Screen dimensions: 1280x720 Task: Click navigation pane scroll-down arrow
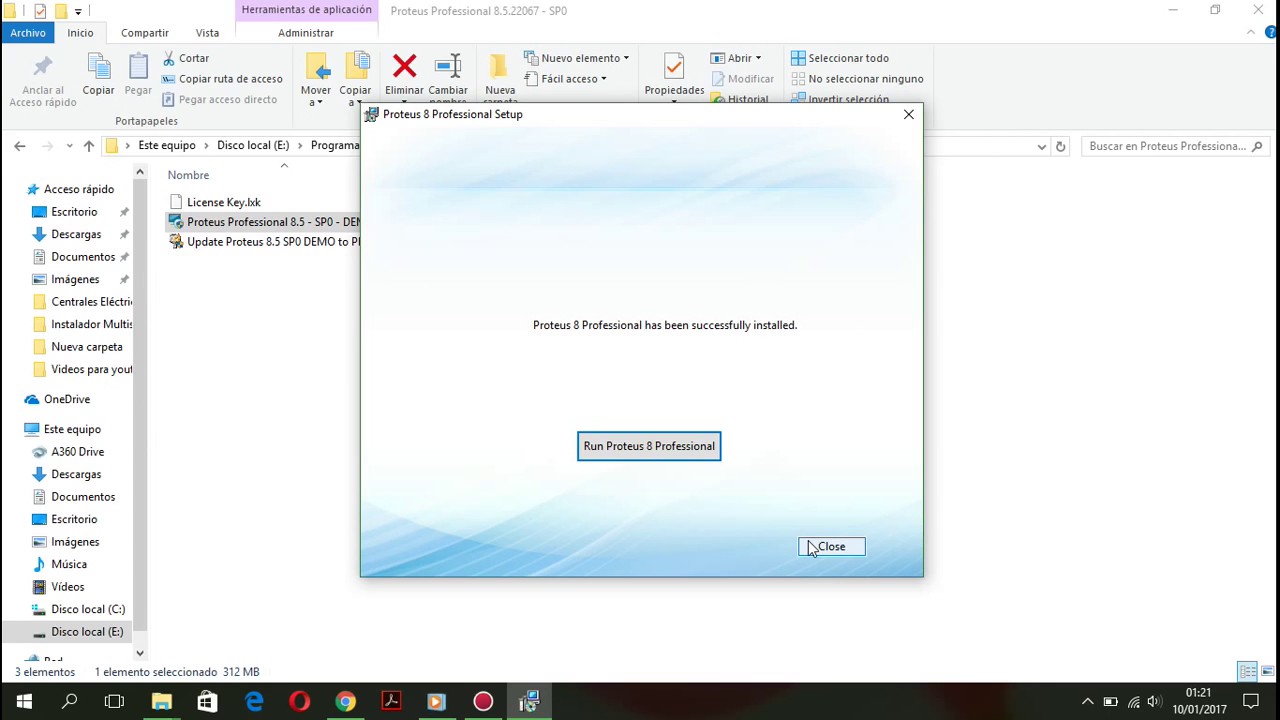tap(140, 653)
